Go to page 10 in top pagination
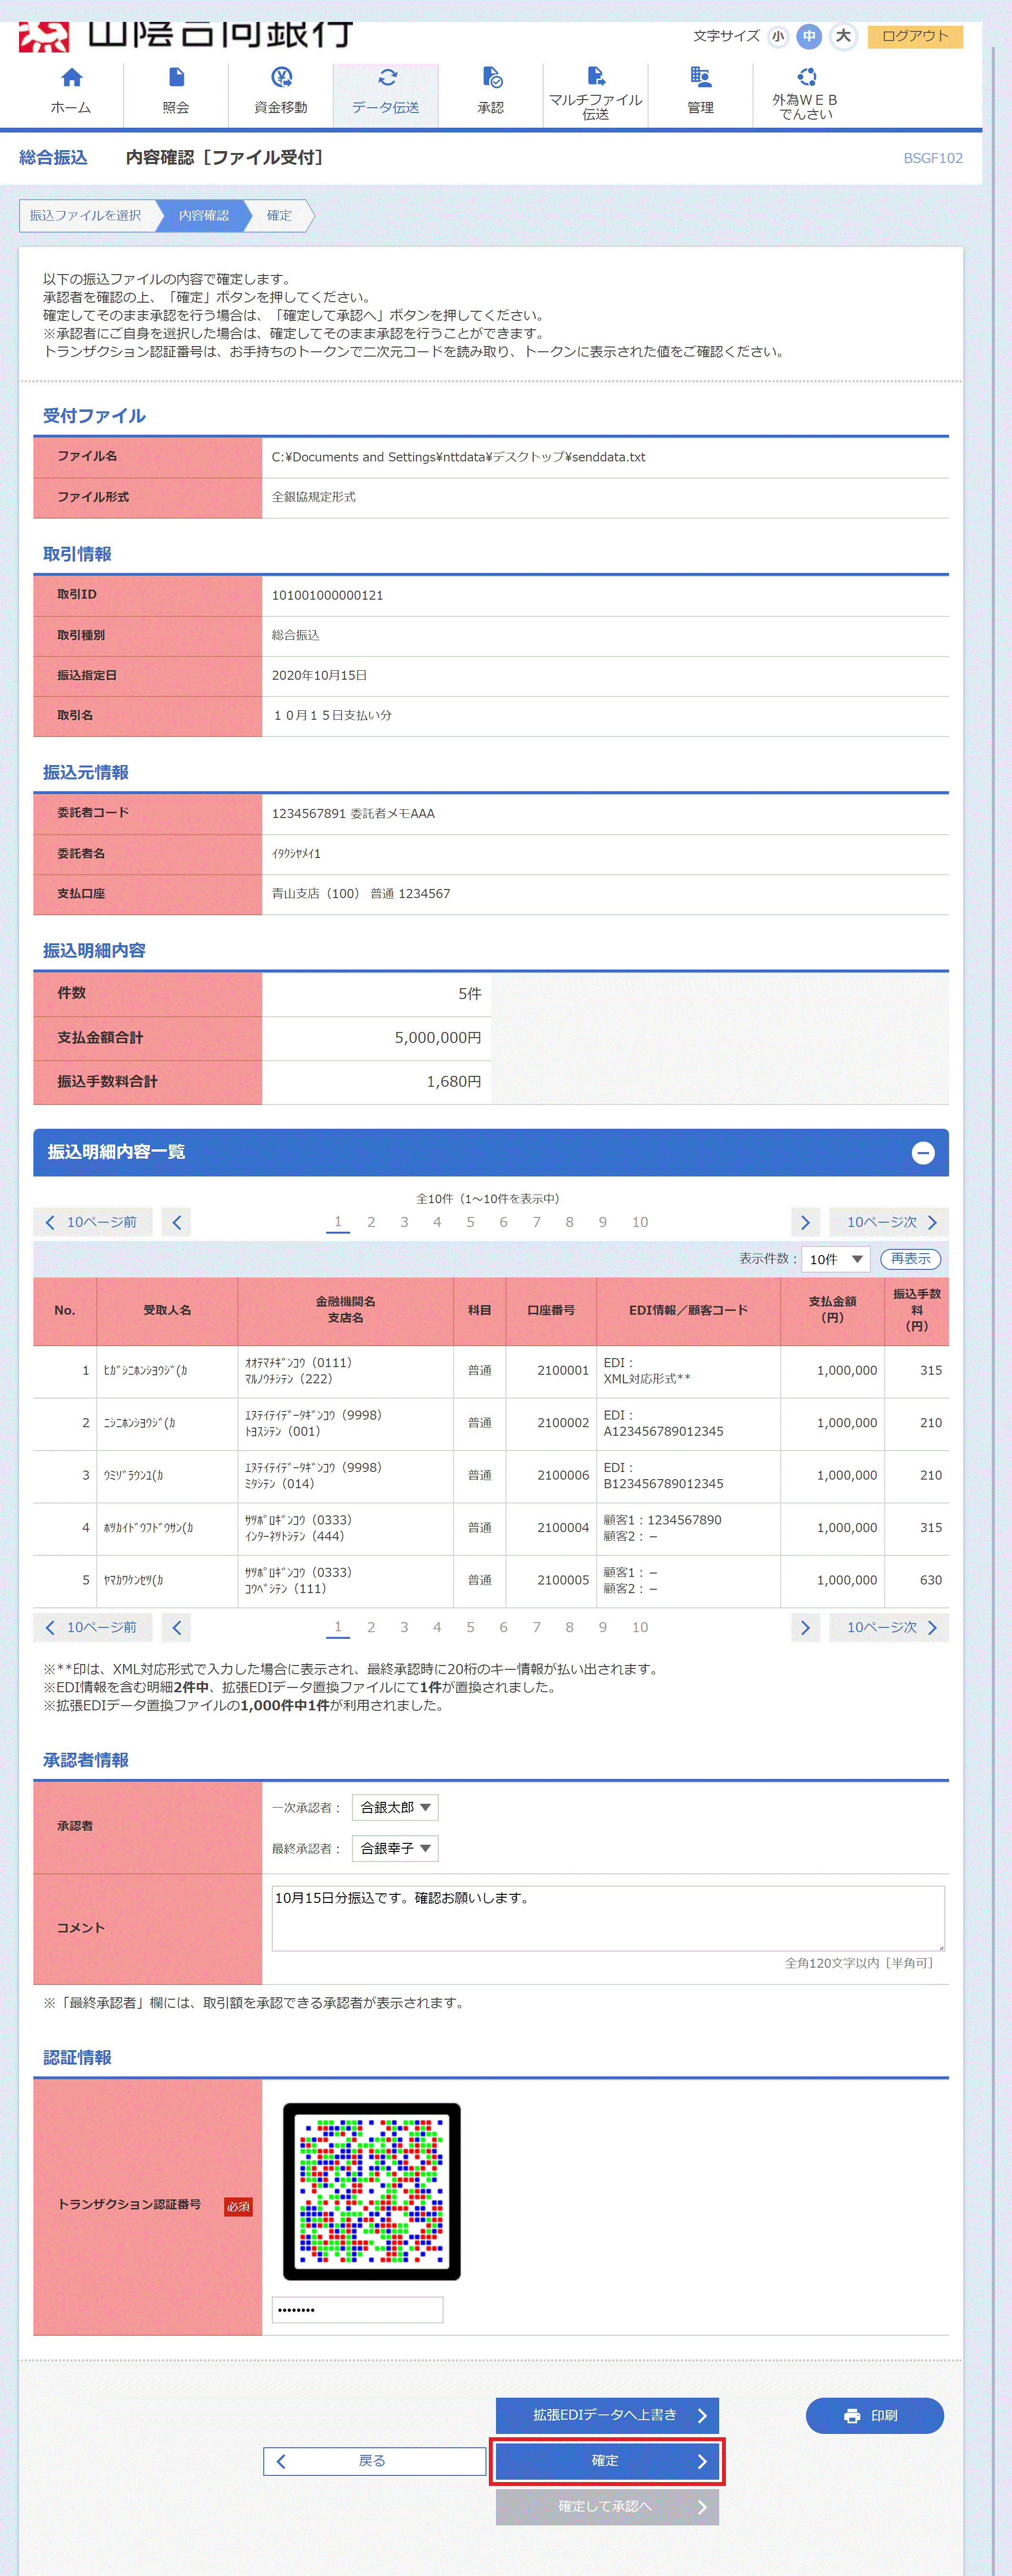 pos(640,1222)
